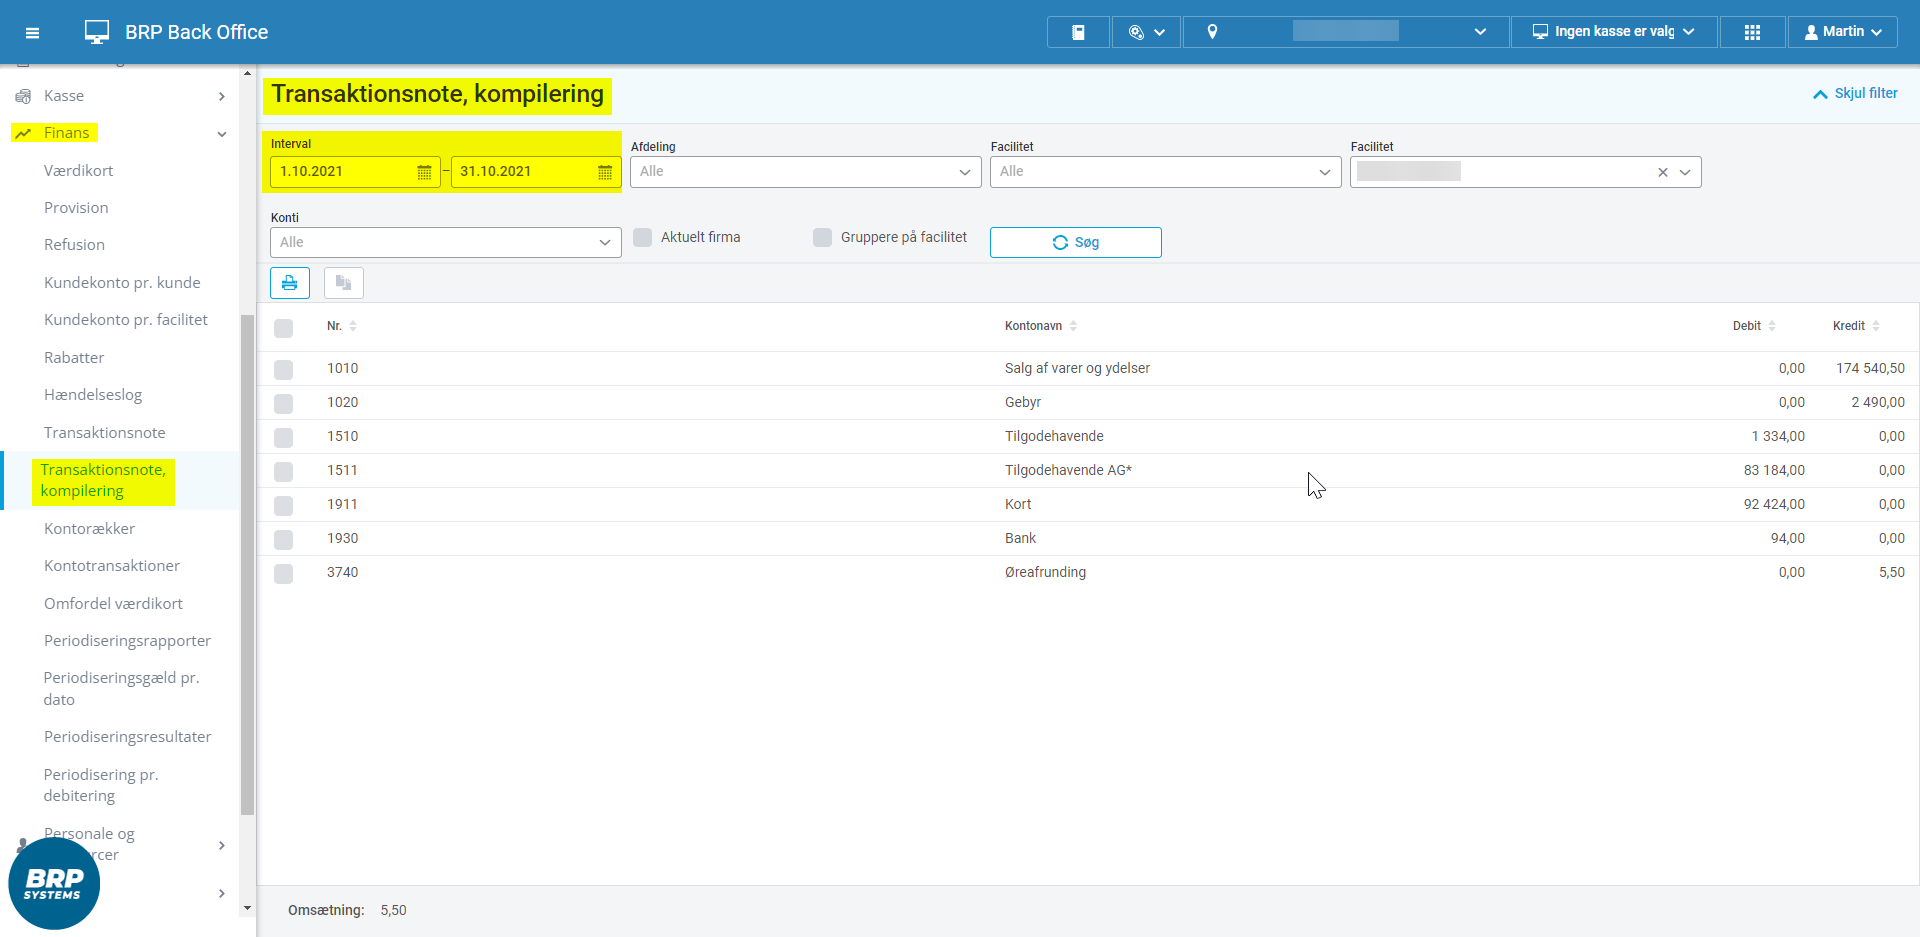Open Værdikort in the sidebar
The image size is (1920, 937).
click(x=79, y=171)
